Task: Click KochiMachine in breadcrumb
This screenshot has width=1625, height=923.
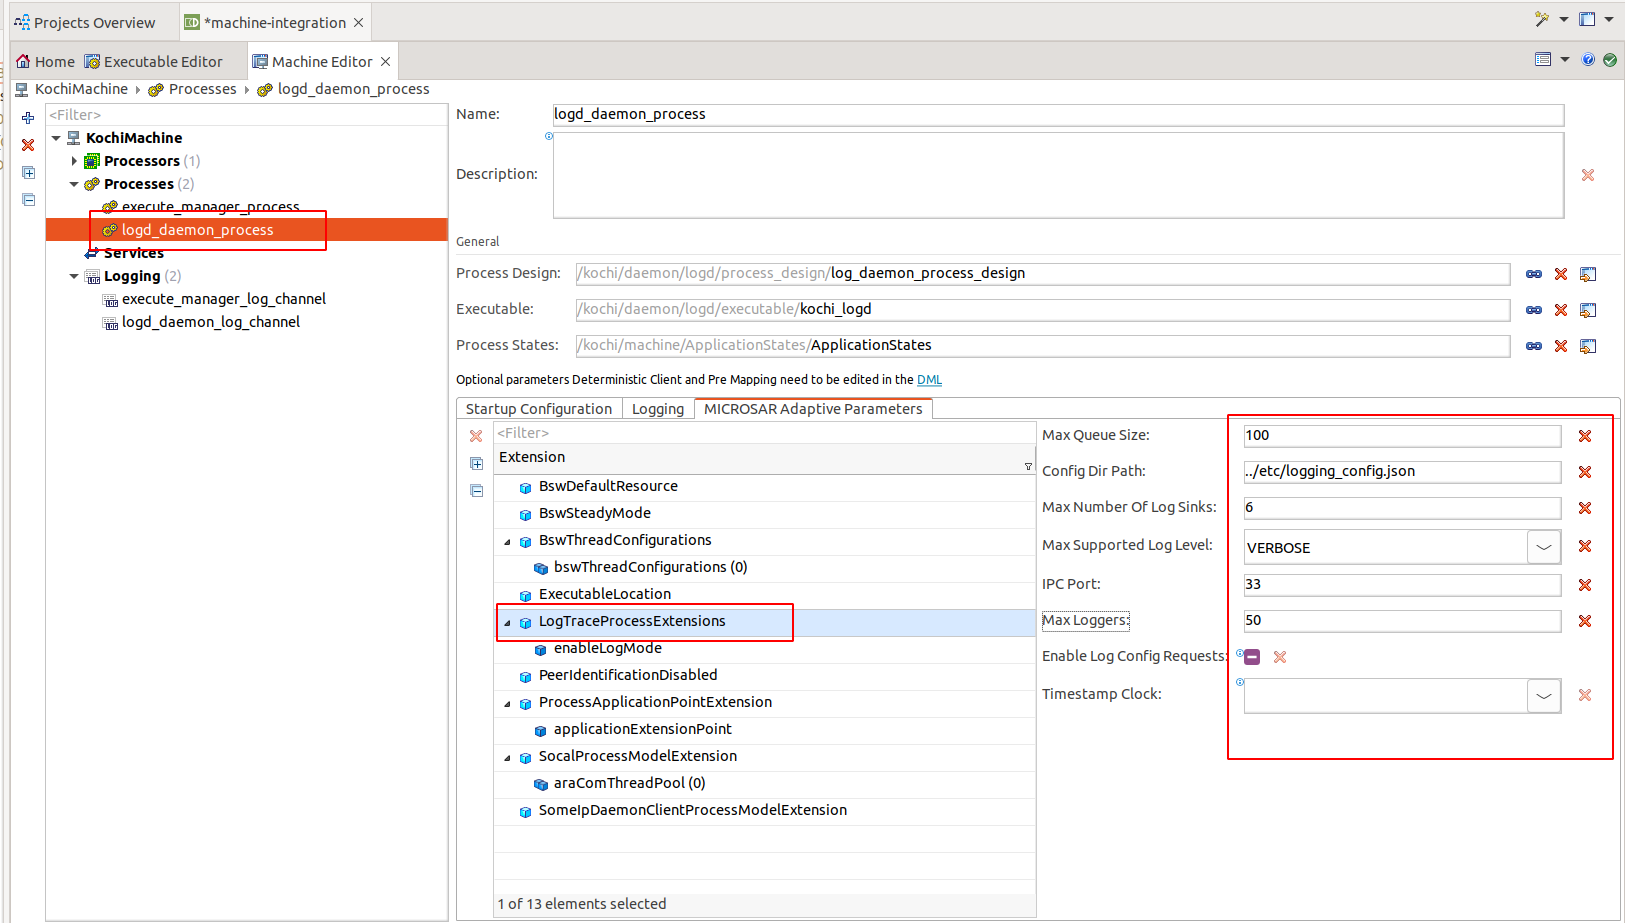Action: pyautogui.click(x=81, y=89)
